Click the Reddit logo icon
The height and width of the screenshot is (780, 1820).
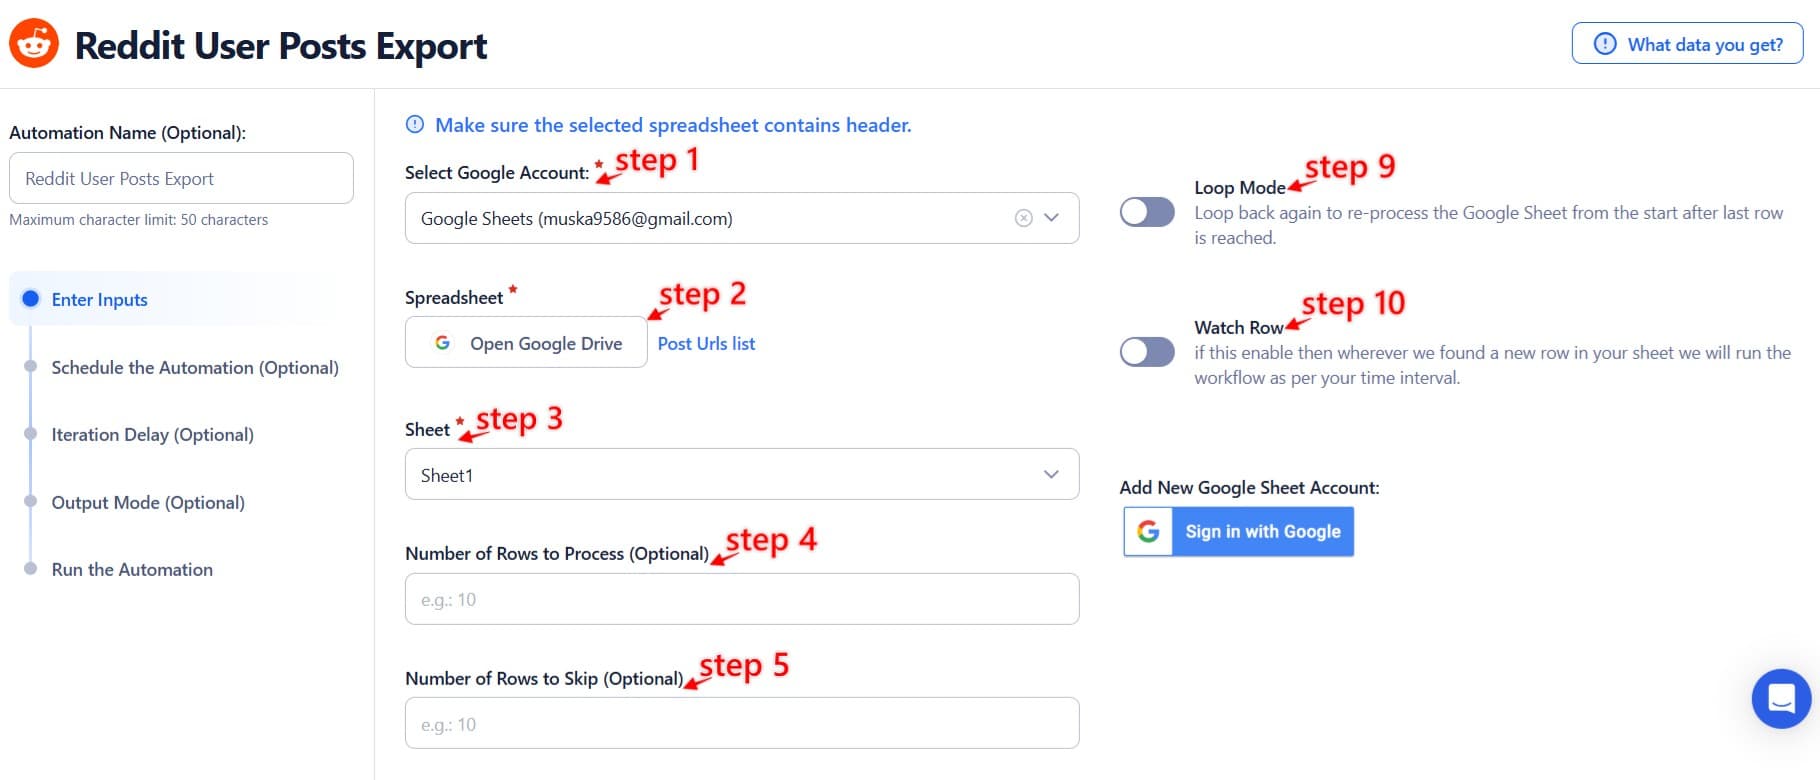(33, 44)
